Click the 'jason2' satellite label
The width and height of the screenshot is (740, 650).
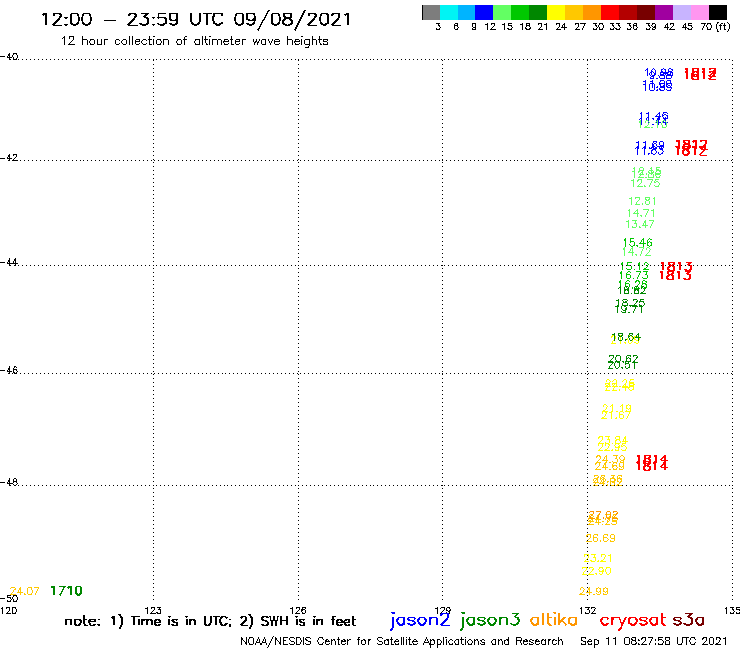420,620
